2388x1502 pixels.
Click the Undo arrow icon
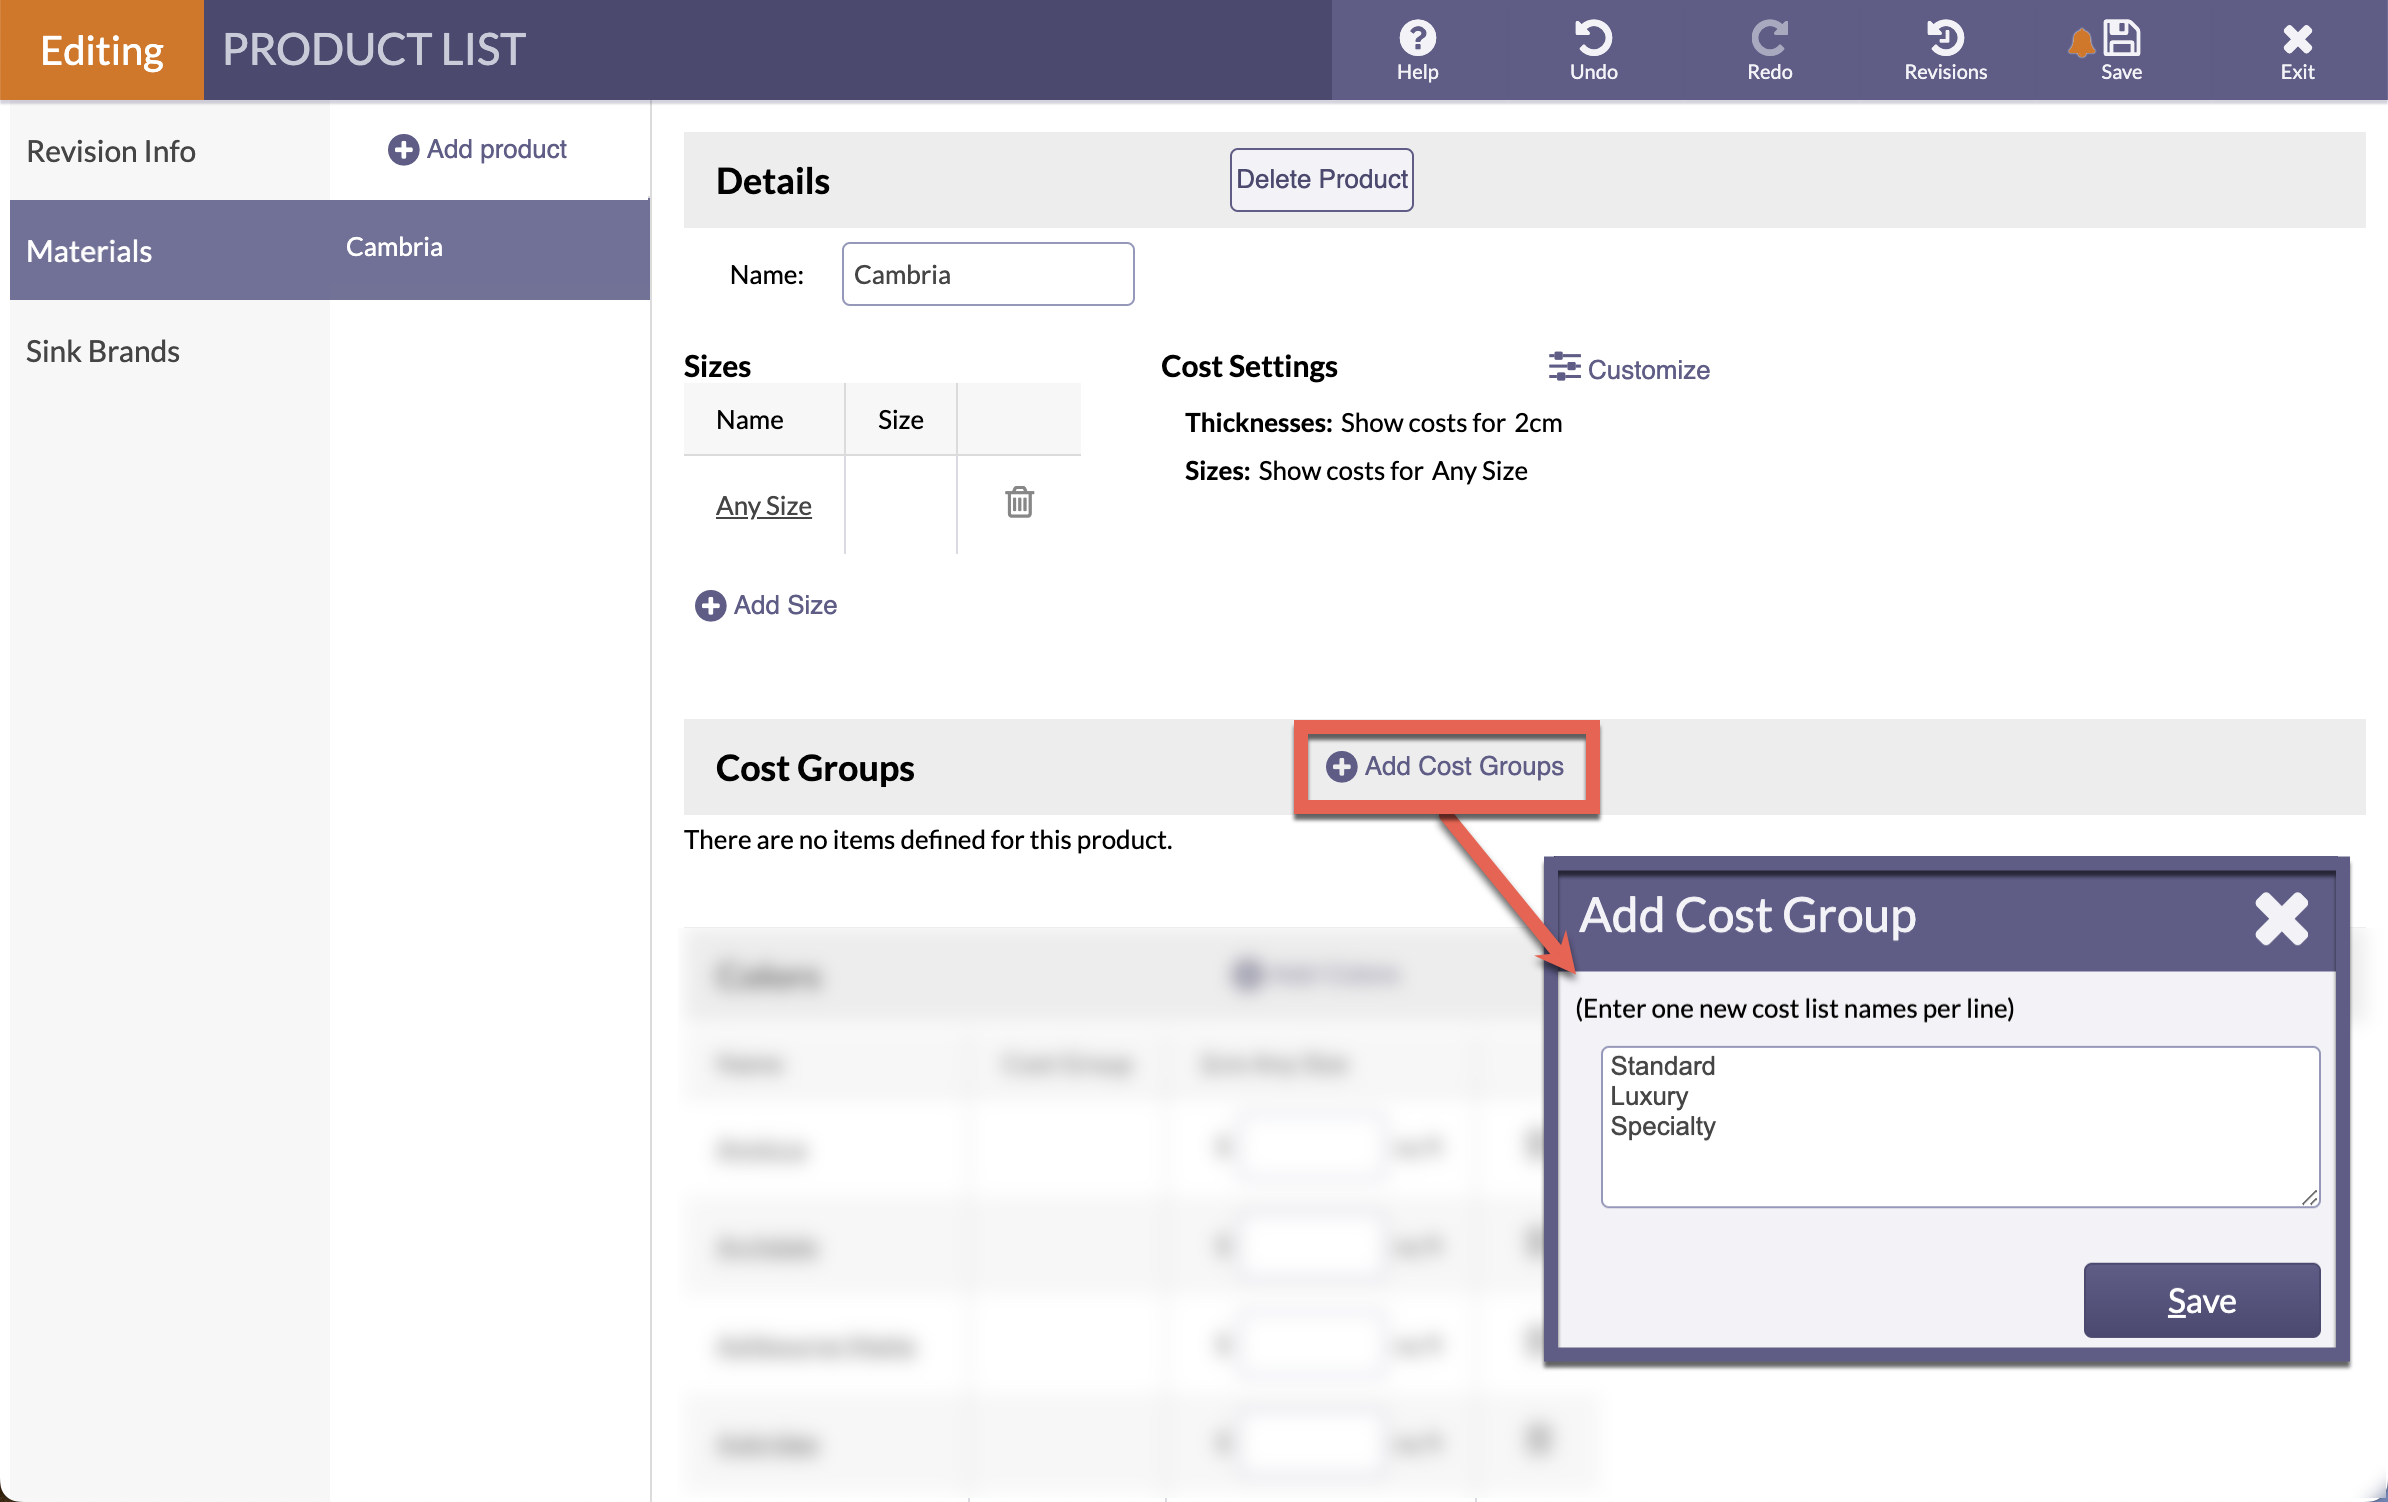coord(1593,39)
